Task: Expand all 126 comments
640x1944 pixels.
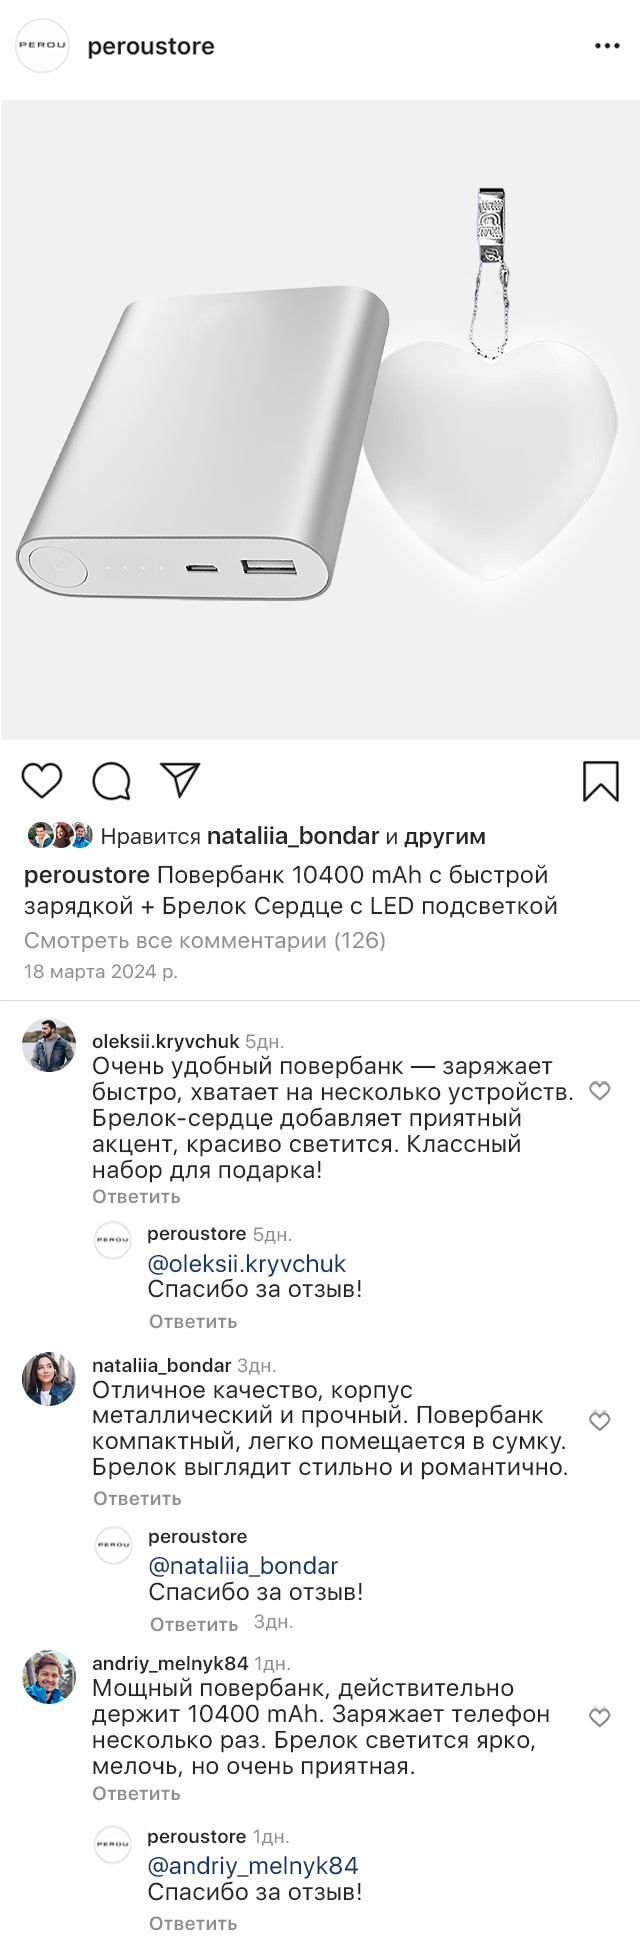Action: (205, 940)
